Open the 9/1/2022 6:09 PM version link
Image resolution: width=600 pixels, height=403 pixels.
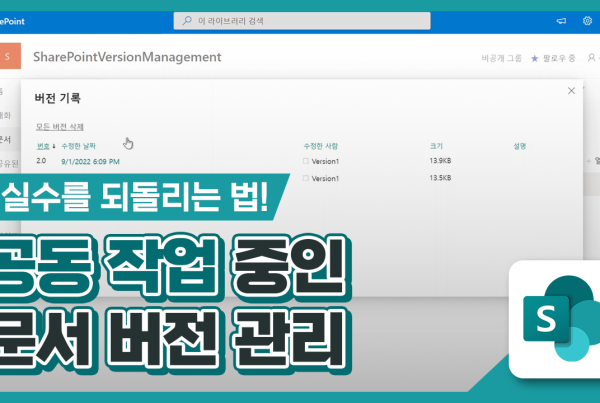tap(90, 161)
